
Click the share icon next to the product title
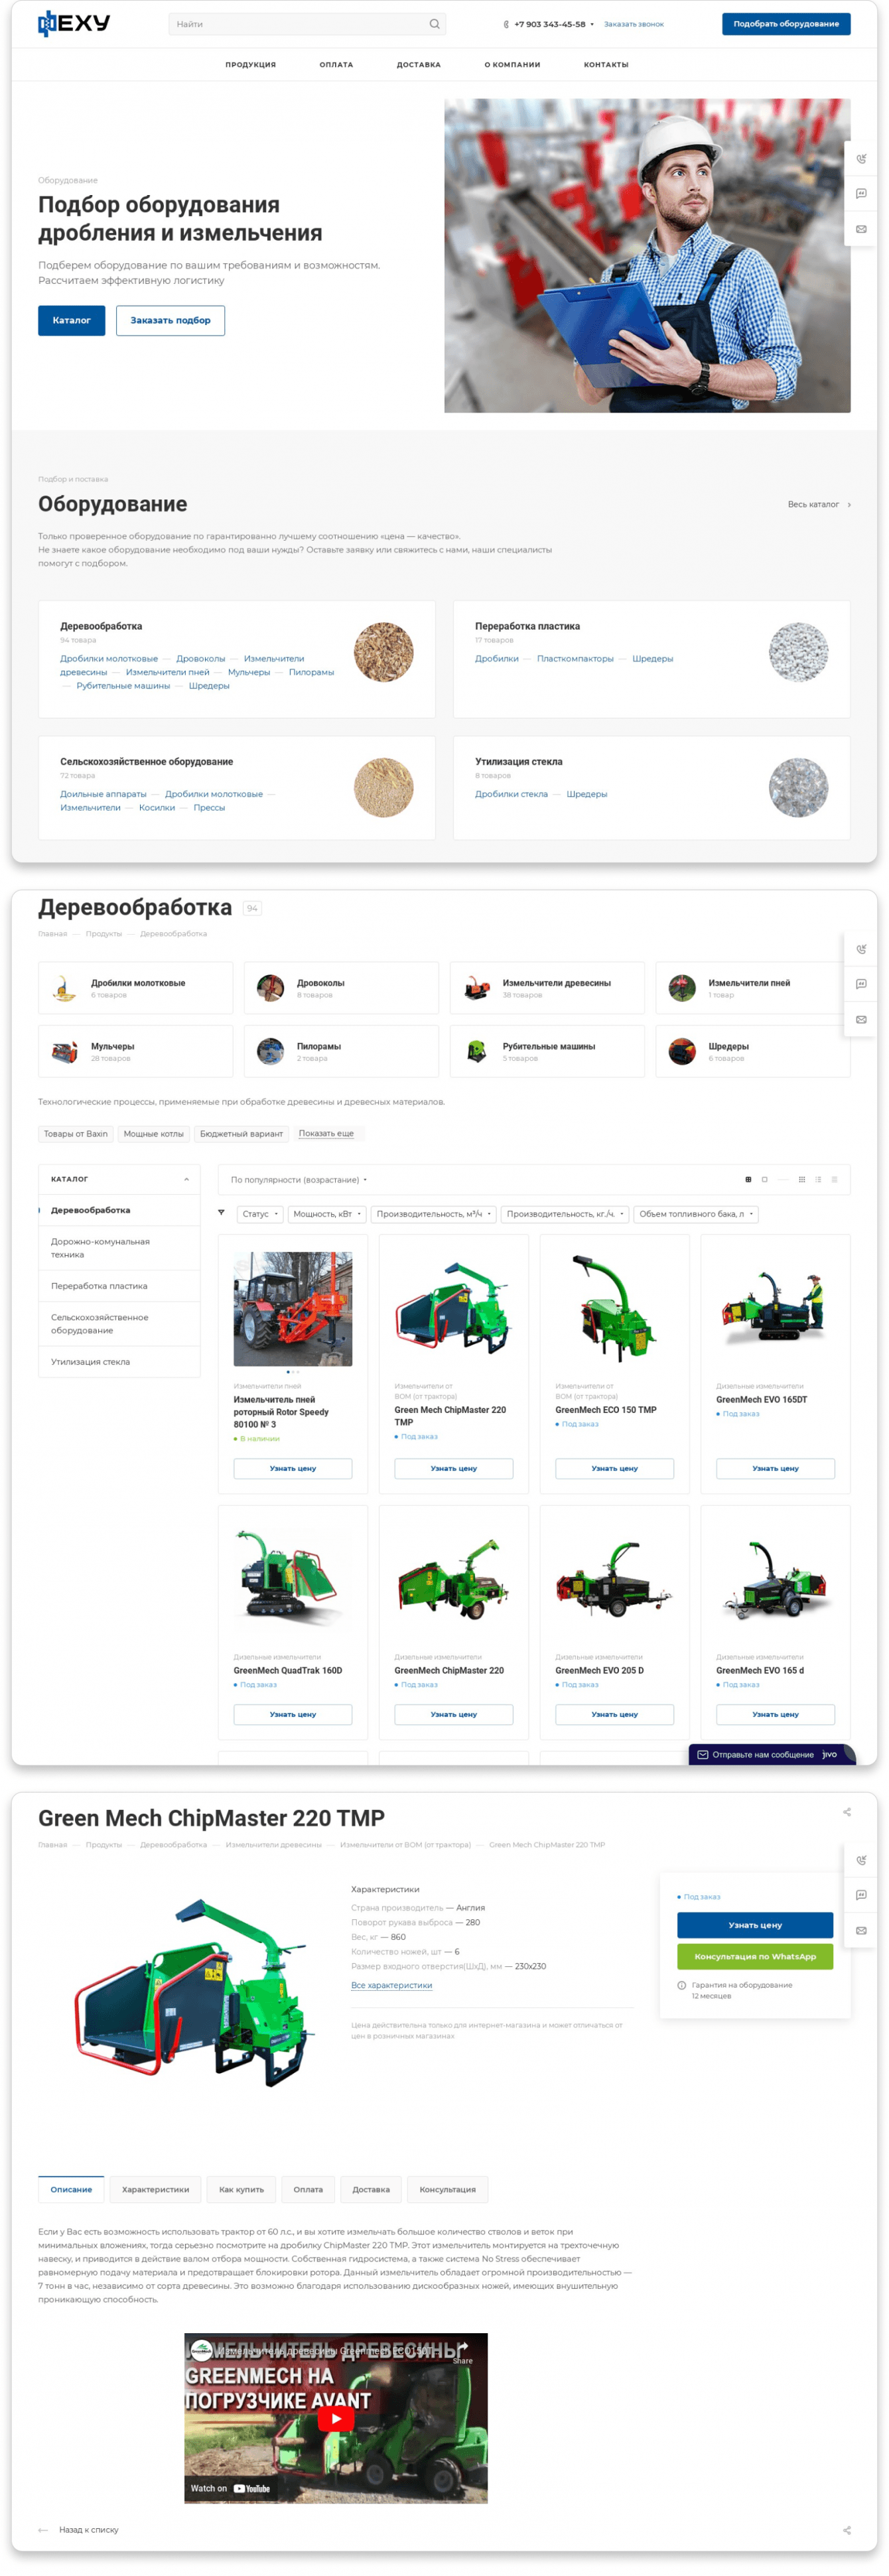(847, 1812)
